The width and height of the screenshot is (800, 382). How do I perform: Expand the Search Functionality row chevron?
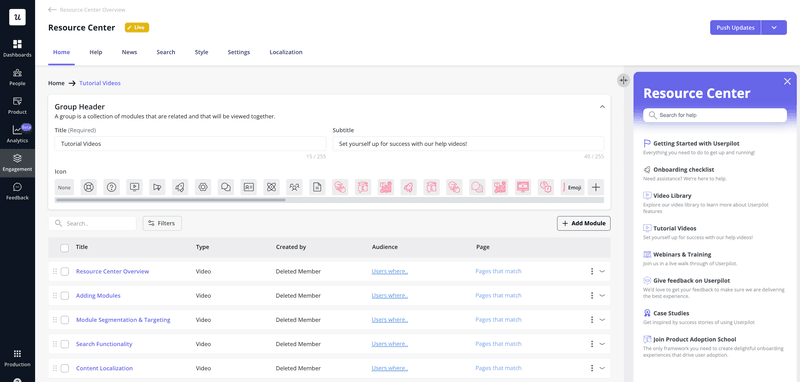pos(602,344)
